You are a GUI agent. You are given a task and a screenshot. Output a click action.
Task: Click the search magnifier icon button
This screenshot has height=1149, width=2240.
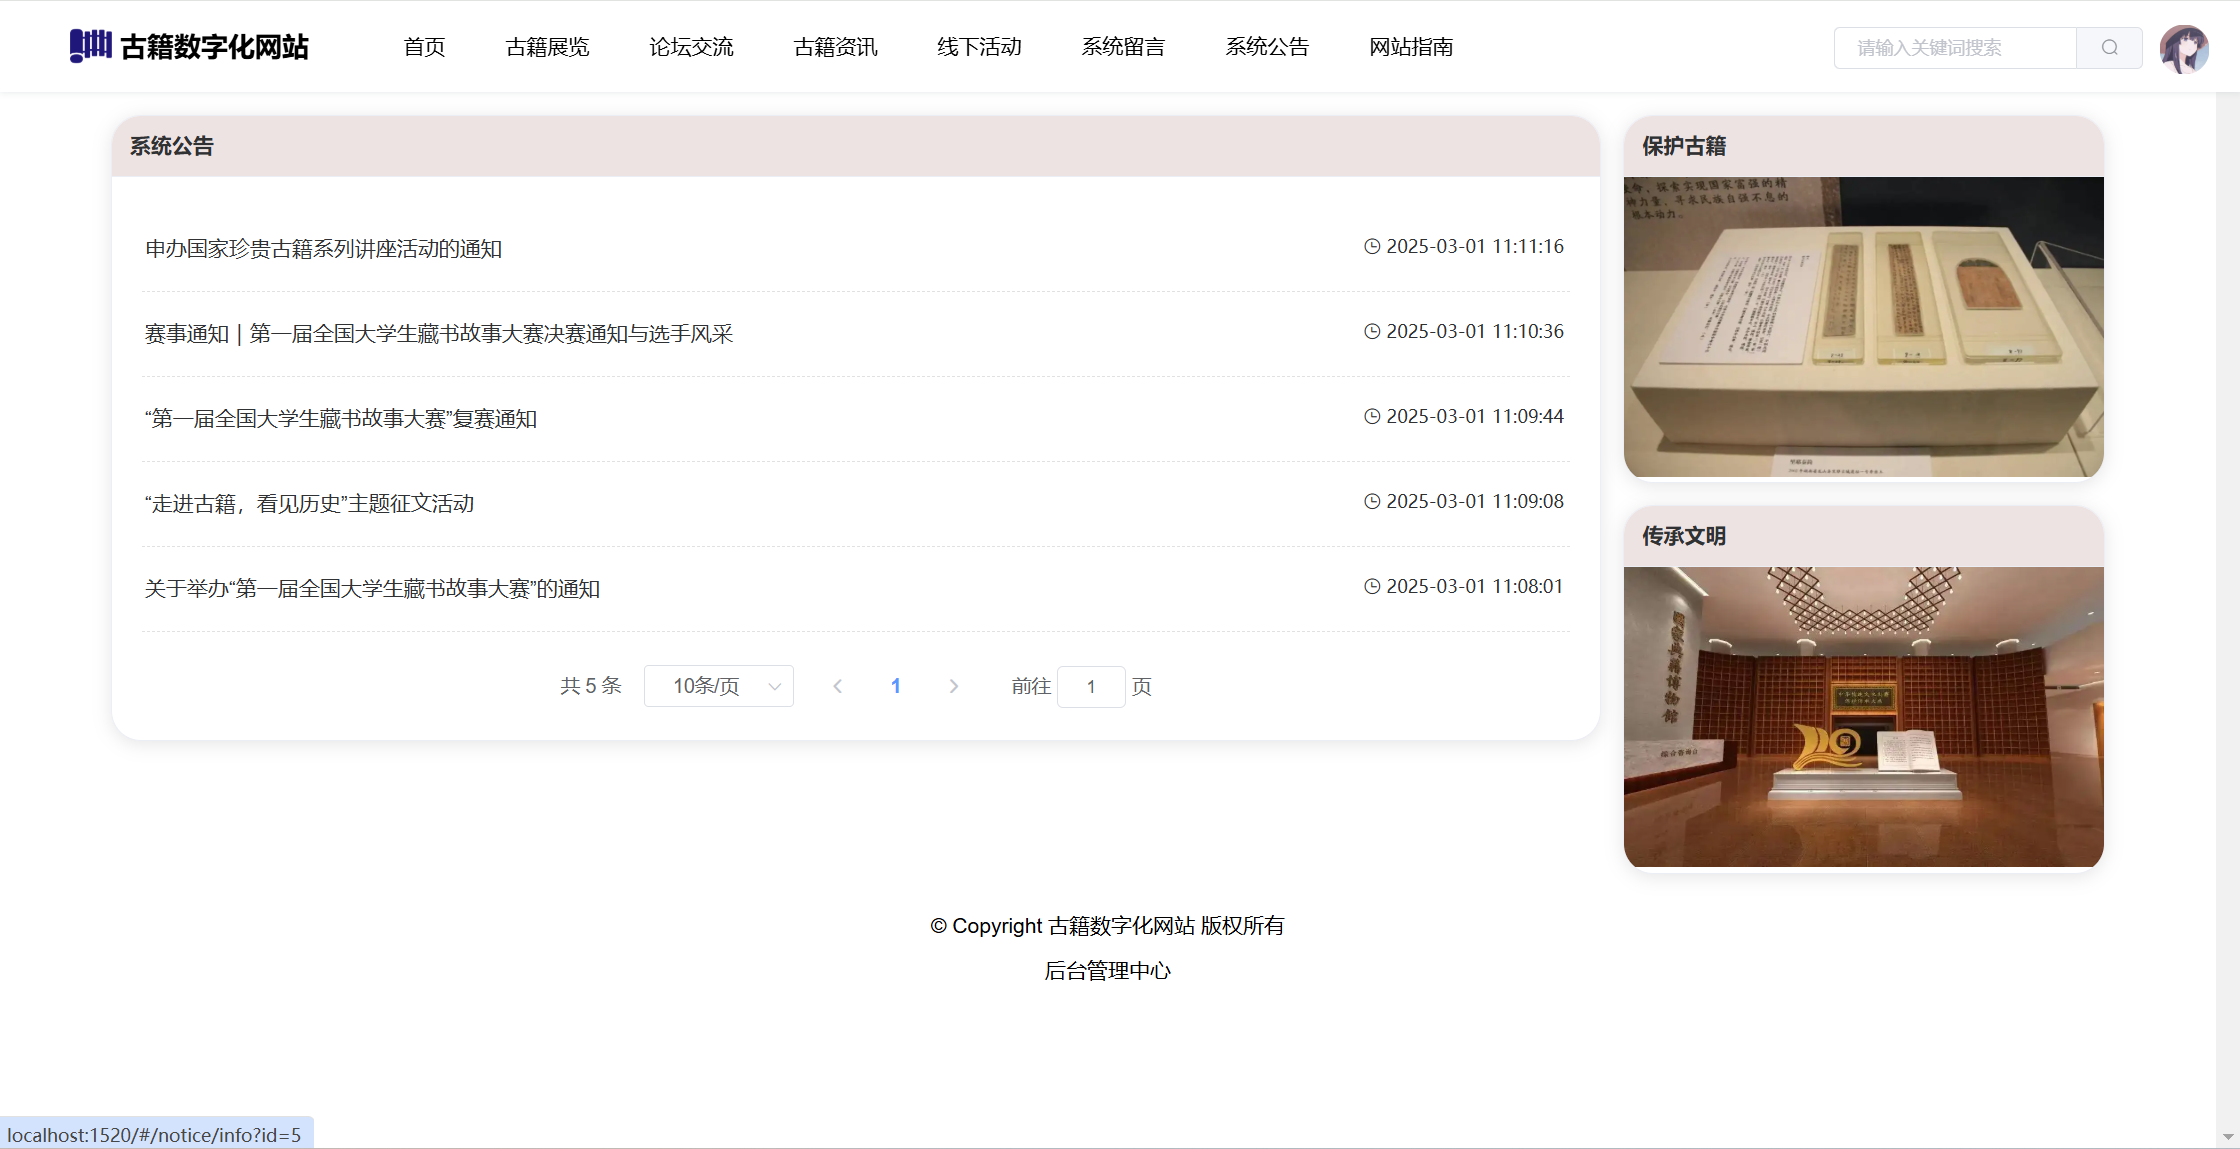(x=2109, y=48)
